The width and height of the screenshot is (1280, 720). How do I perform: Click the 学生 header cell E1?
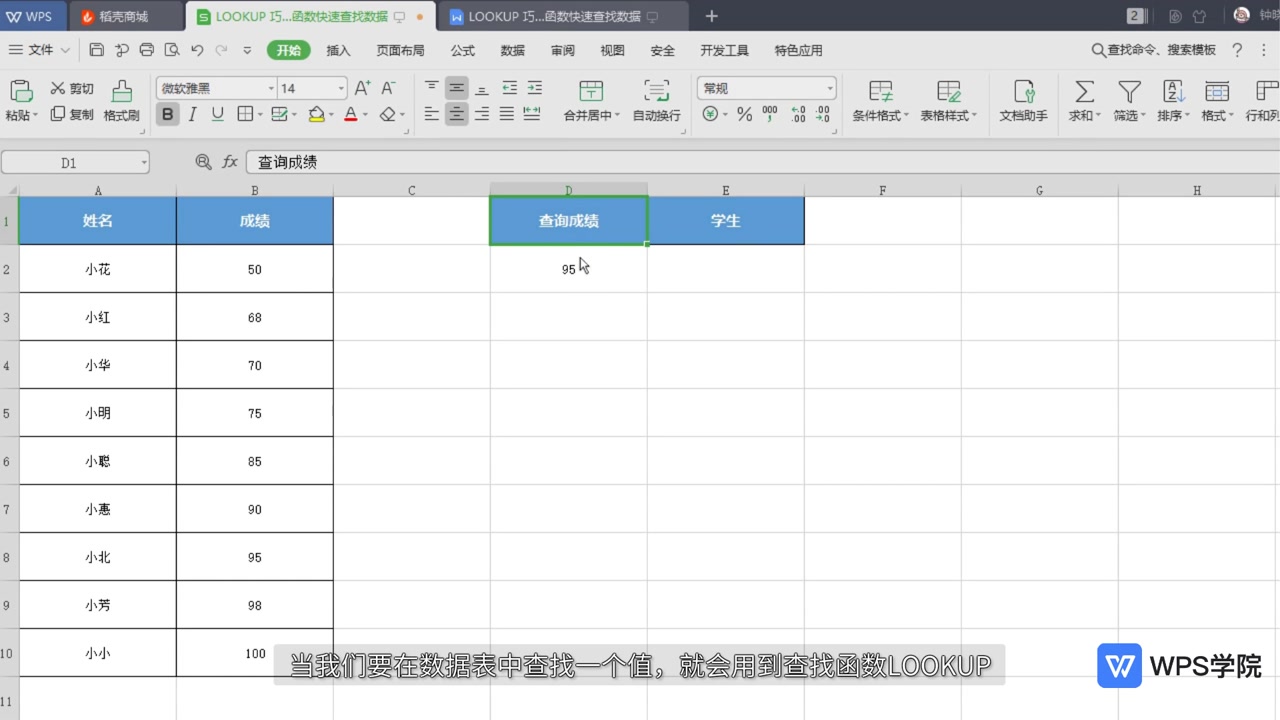(x=726, y=220)
